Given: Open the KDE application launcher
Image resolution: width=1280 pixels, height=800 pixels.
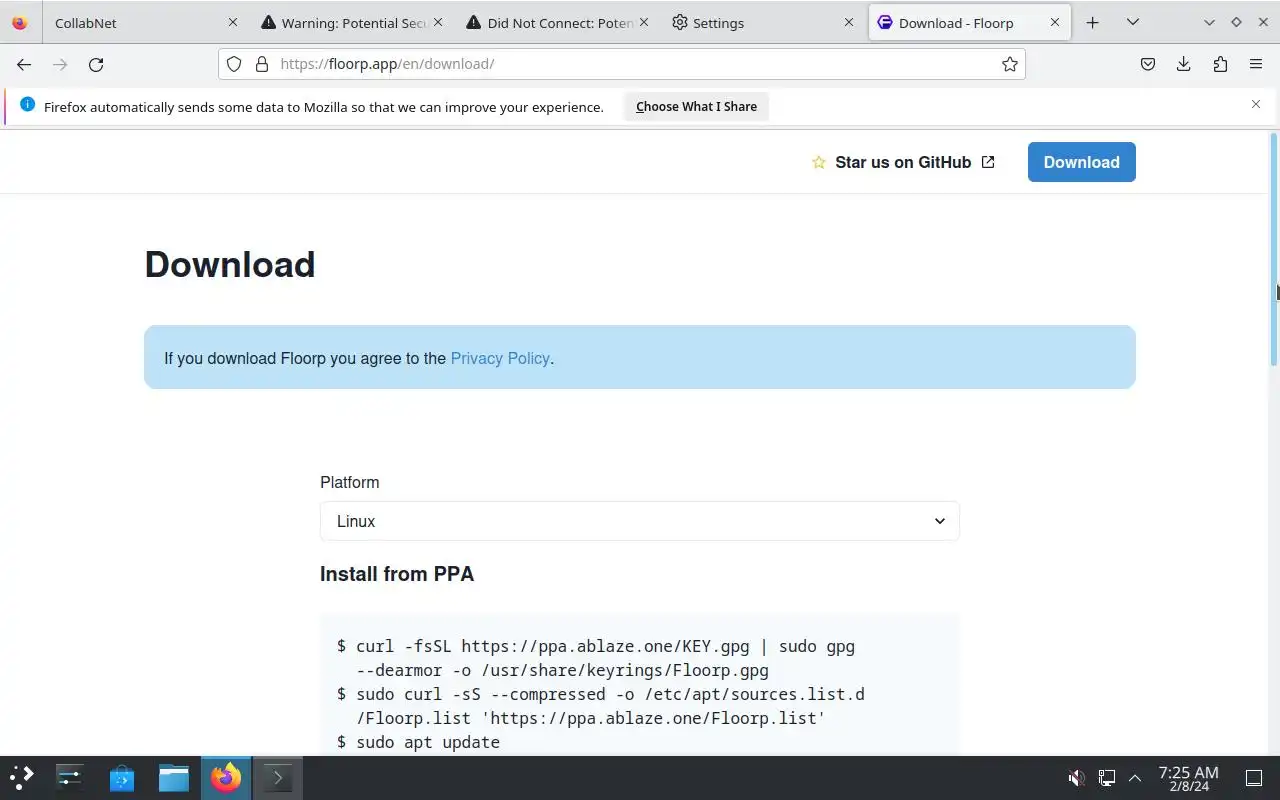Looking at the screenshot, I should (x=22, y=777).
